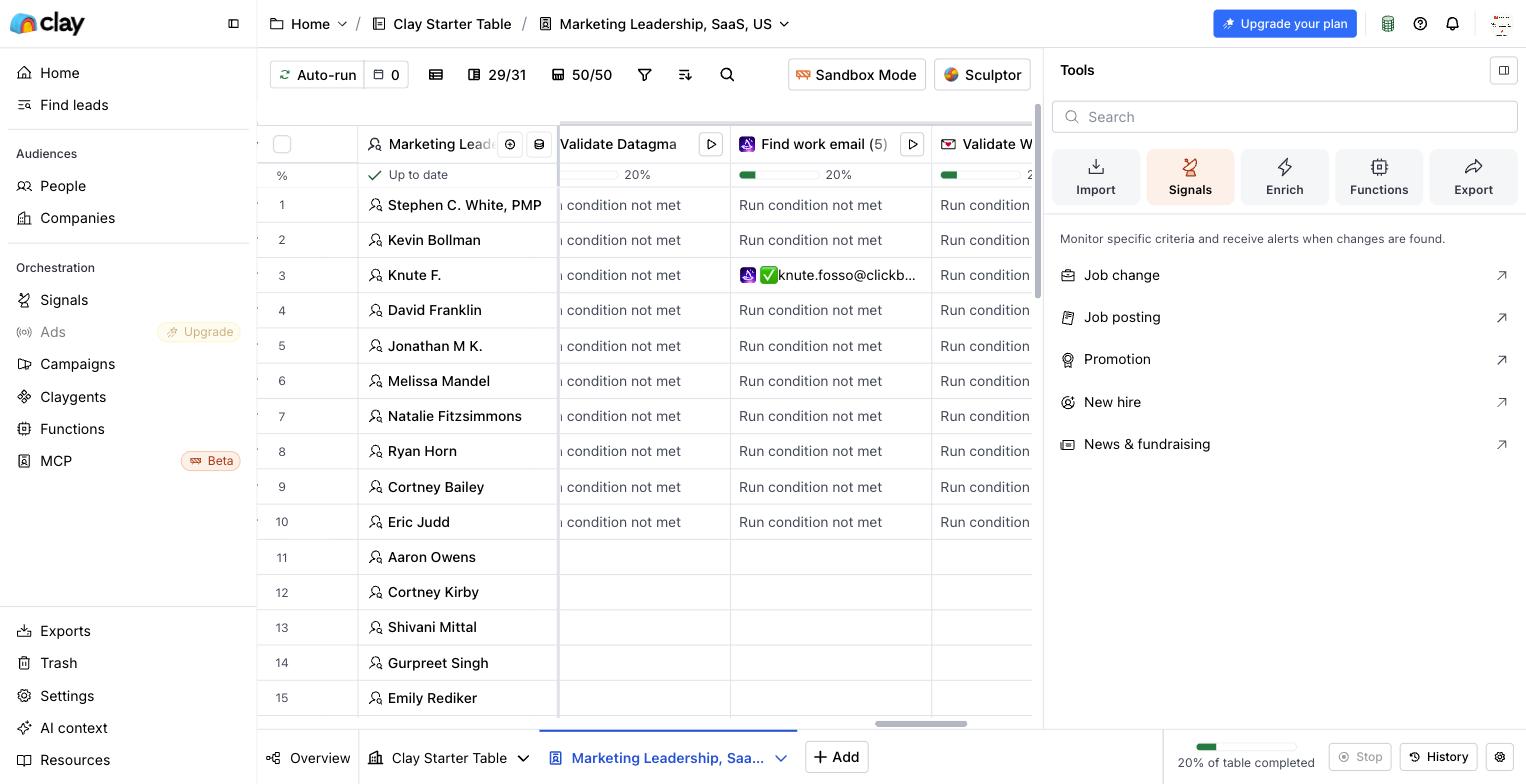The width and height of the screenshot is (1526, 784).
Task: Open Campaigns in sidebar
Action: [x=128, y=364]
